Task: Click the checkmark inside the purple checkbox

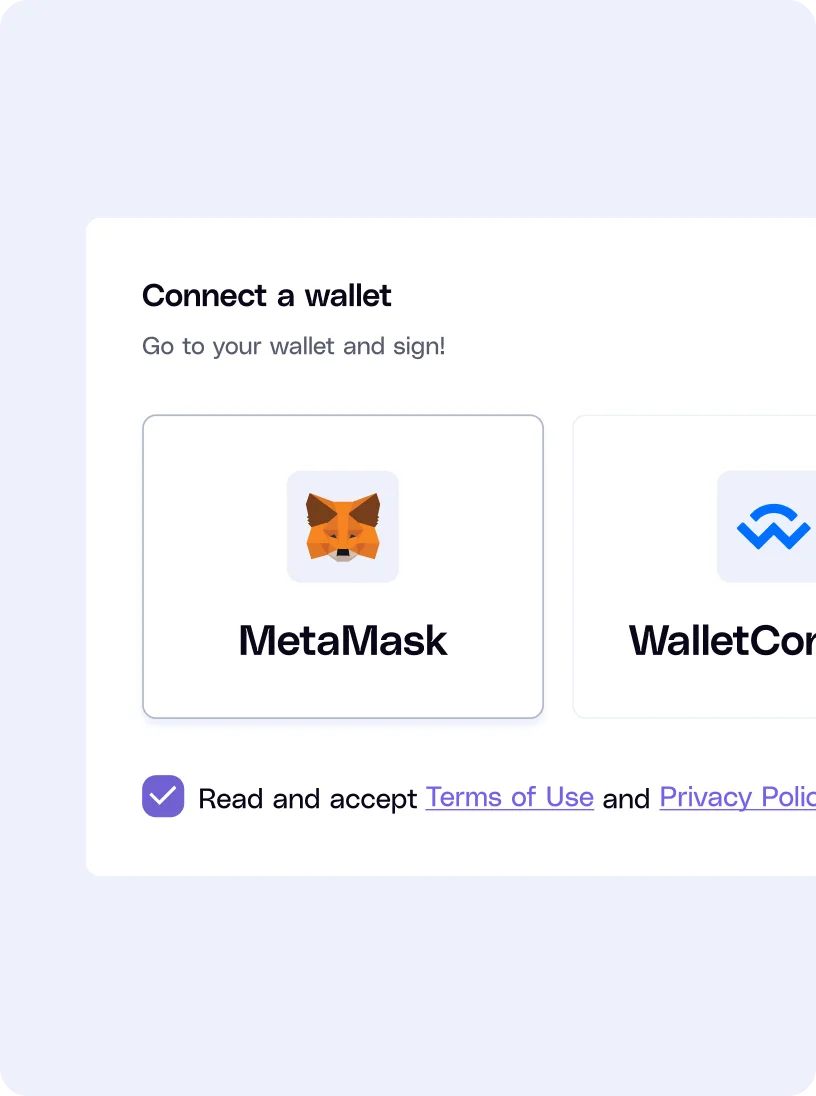Action: [x=163, y=797]
